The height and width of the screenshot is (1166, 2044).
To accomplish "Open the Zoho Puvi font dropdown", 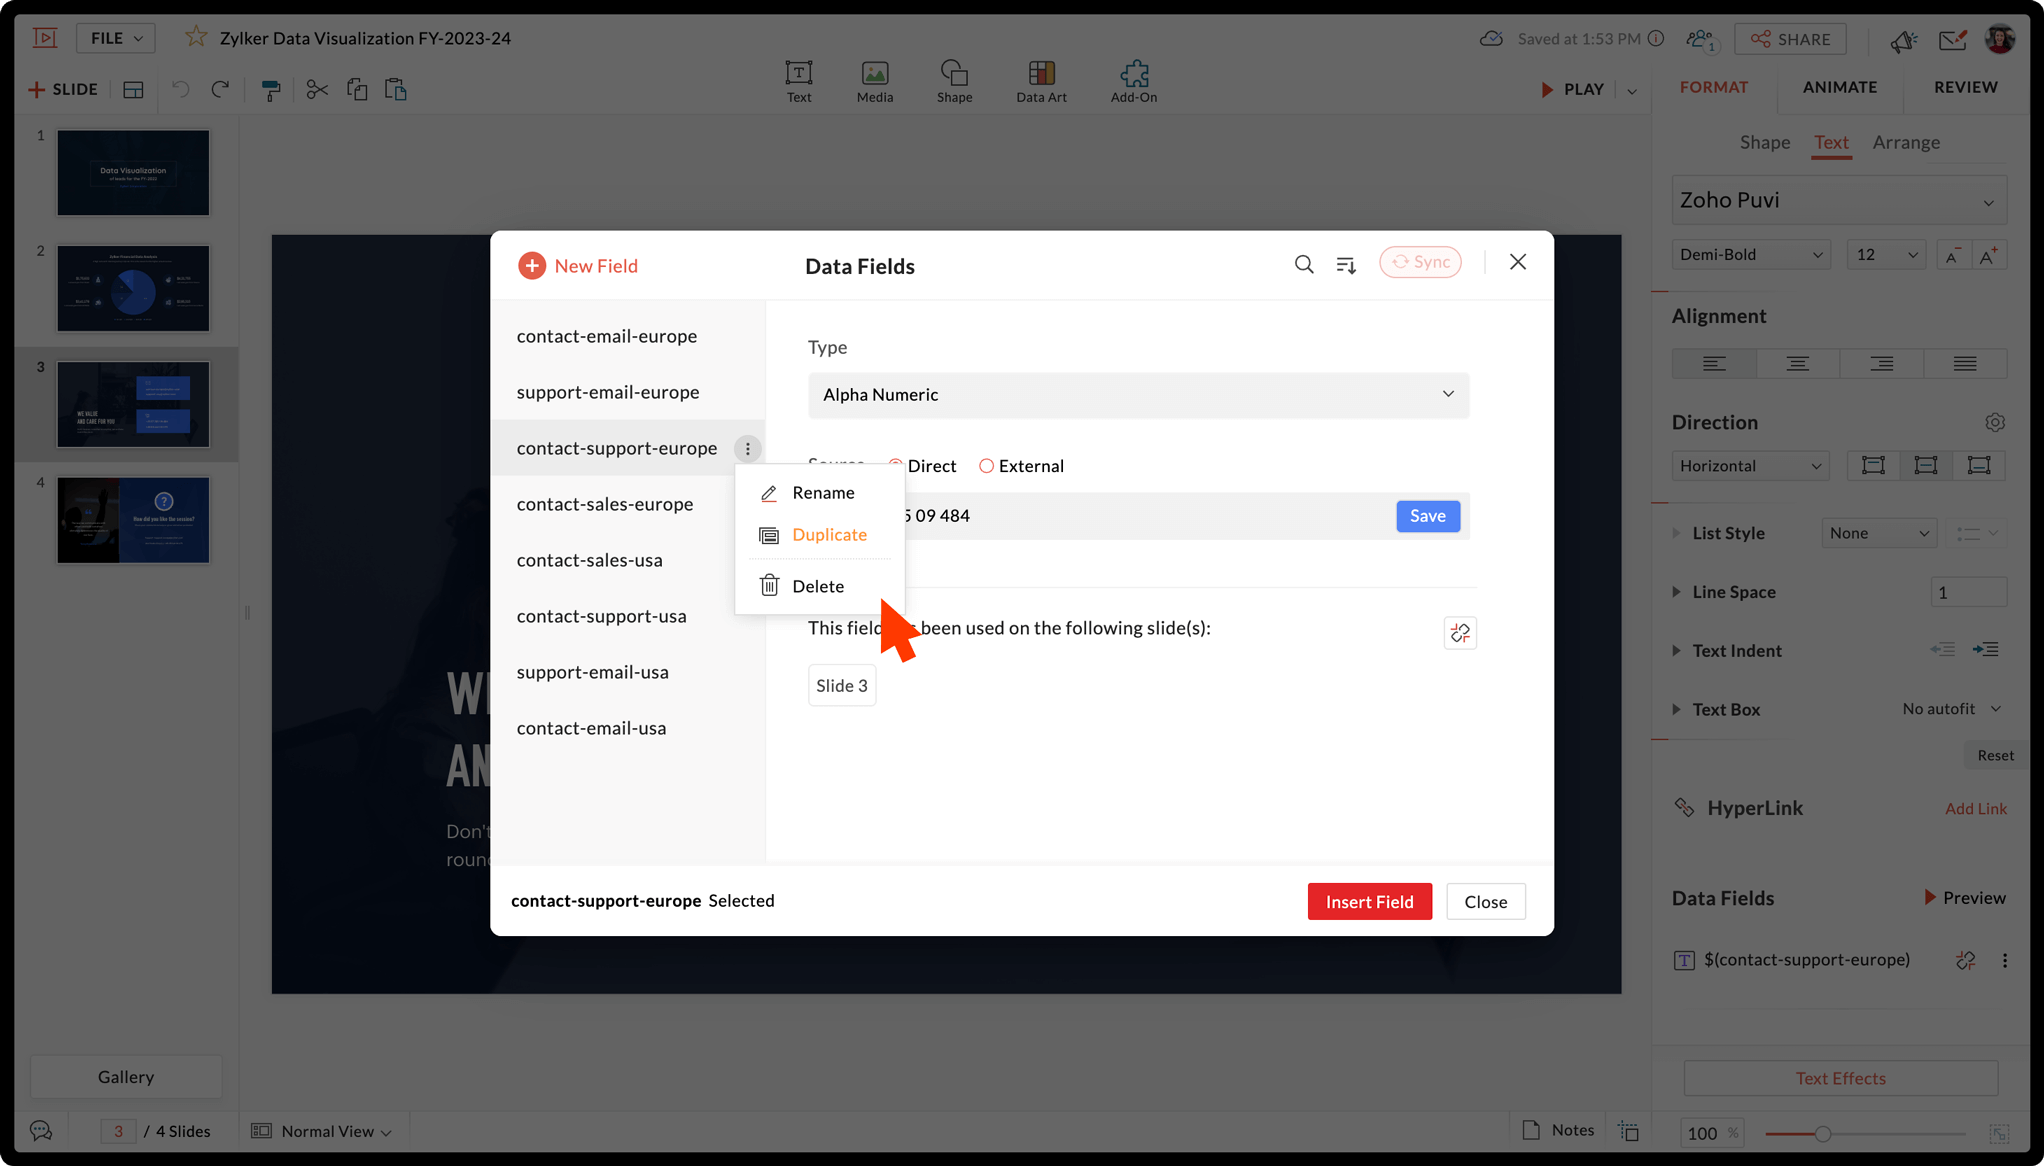I will [1838, 201].
